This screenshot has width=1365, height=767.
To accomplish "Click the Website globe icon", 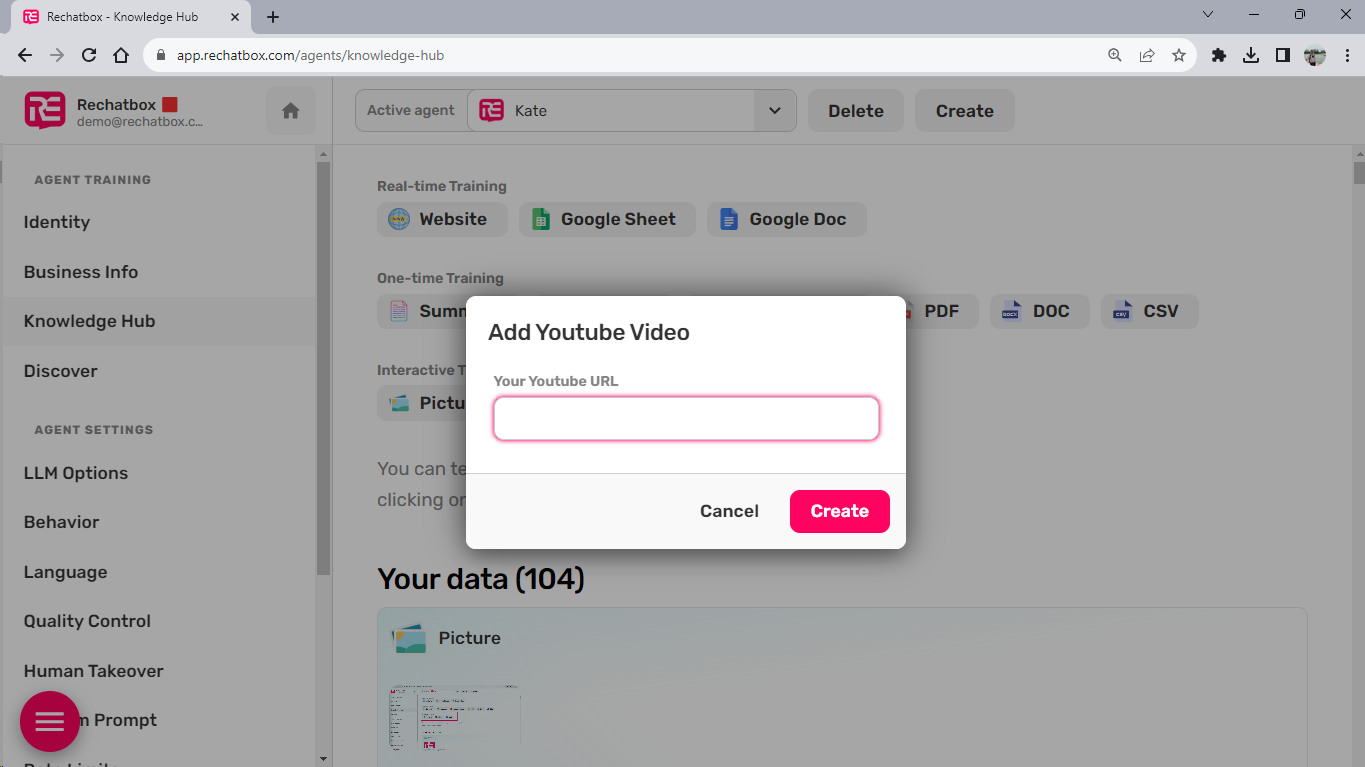I will pos(399,220).
